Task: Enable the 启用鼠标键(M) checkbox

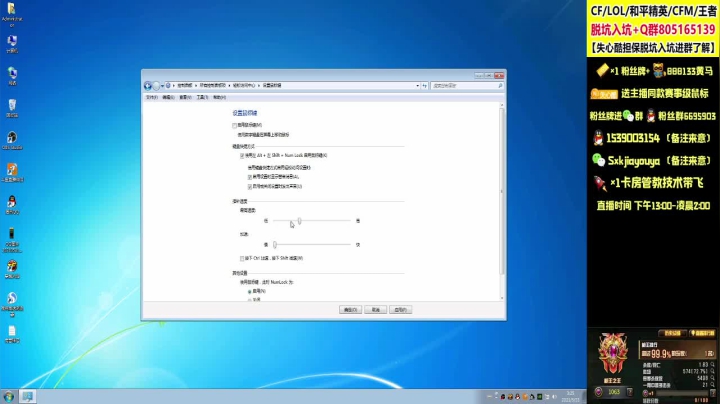Action: 235,125
